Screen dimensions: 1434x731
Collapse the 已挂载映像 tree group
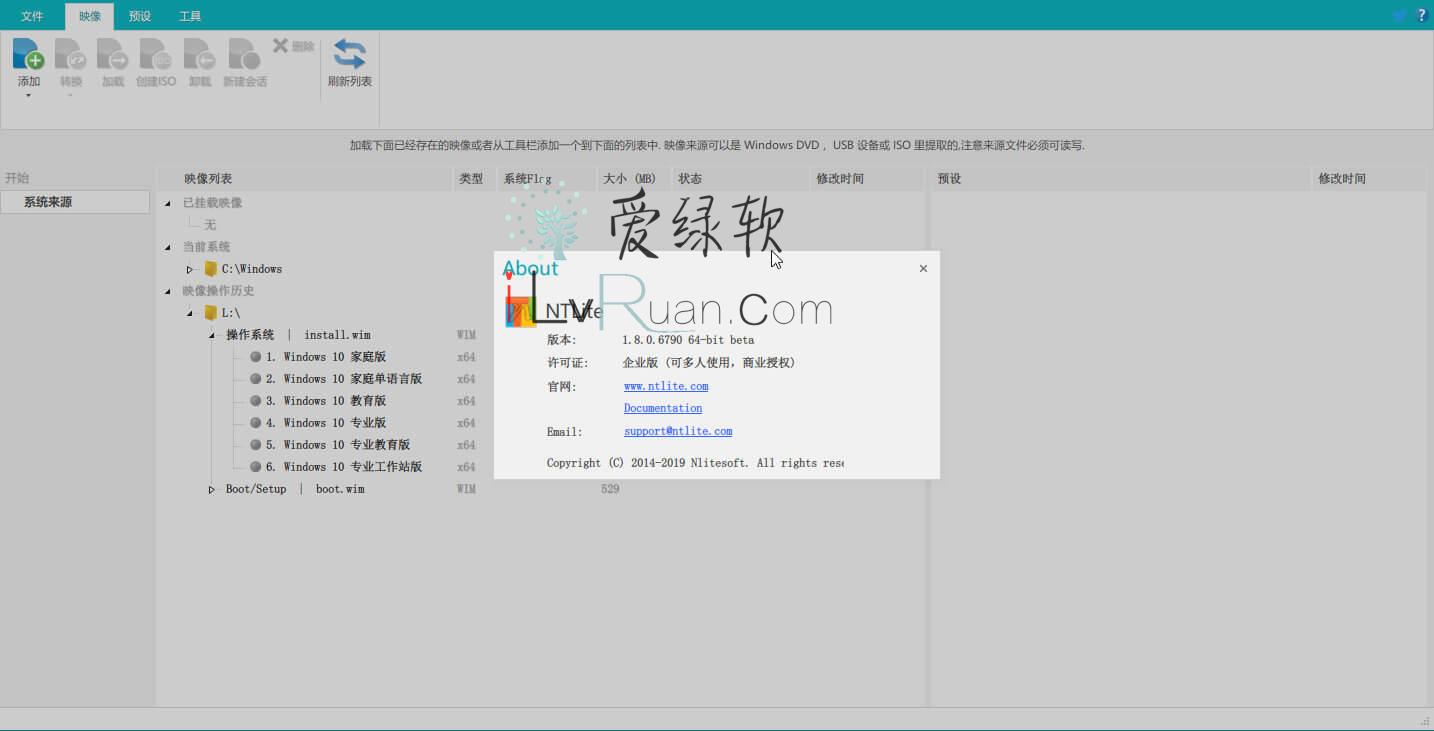(168, 203)
